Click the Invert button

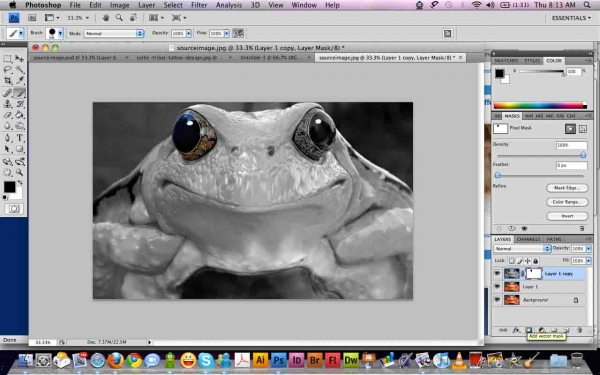click(567, 216)
